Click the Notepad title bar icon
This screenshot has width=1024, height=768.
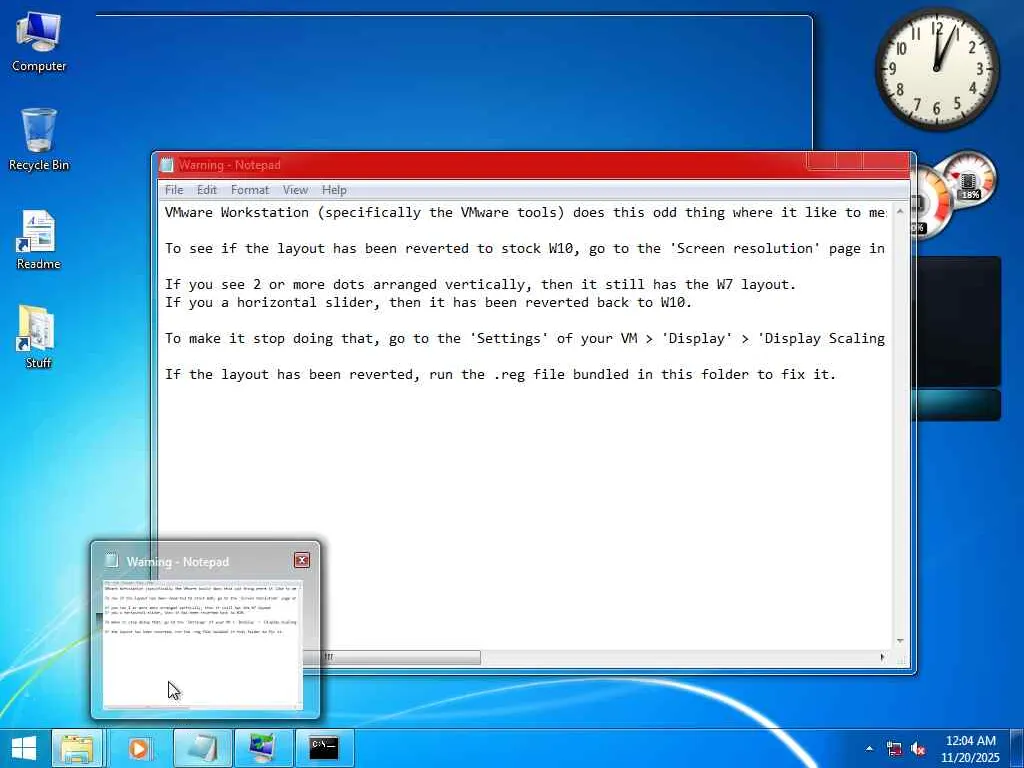pyautogui.click(x=167, y=165)
